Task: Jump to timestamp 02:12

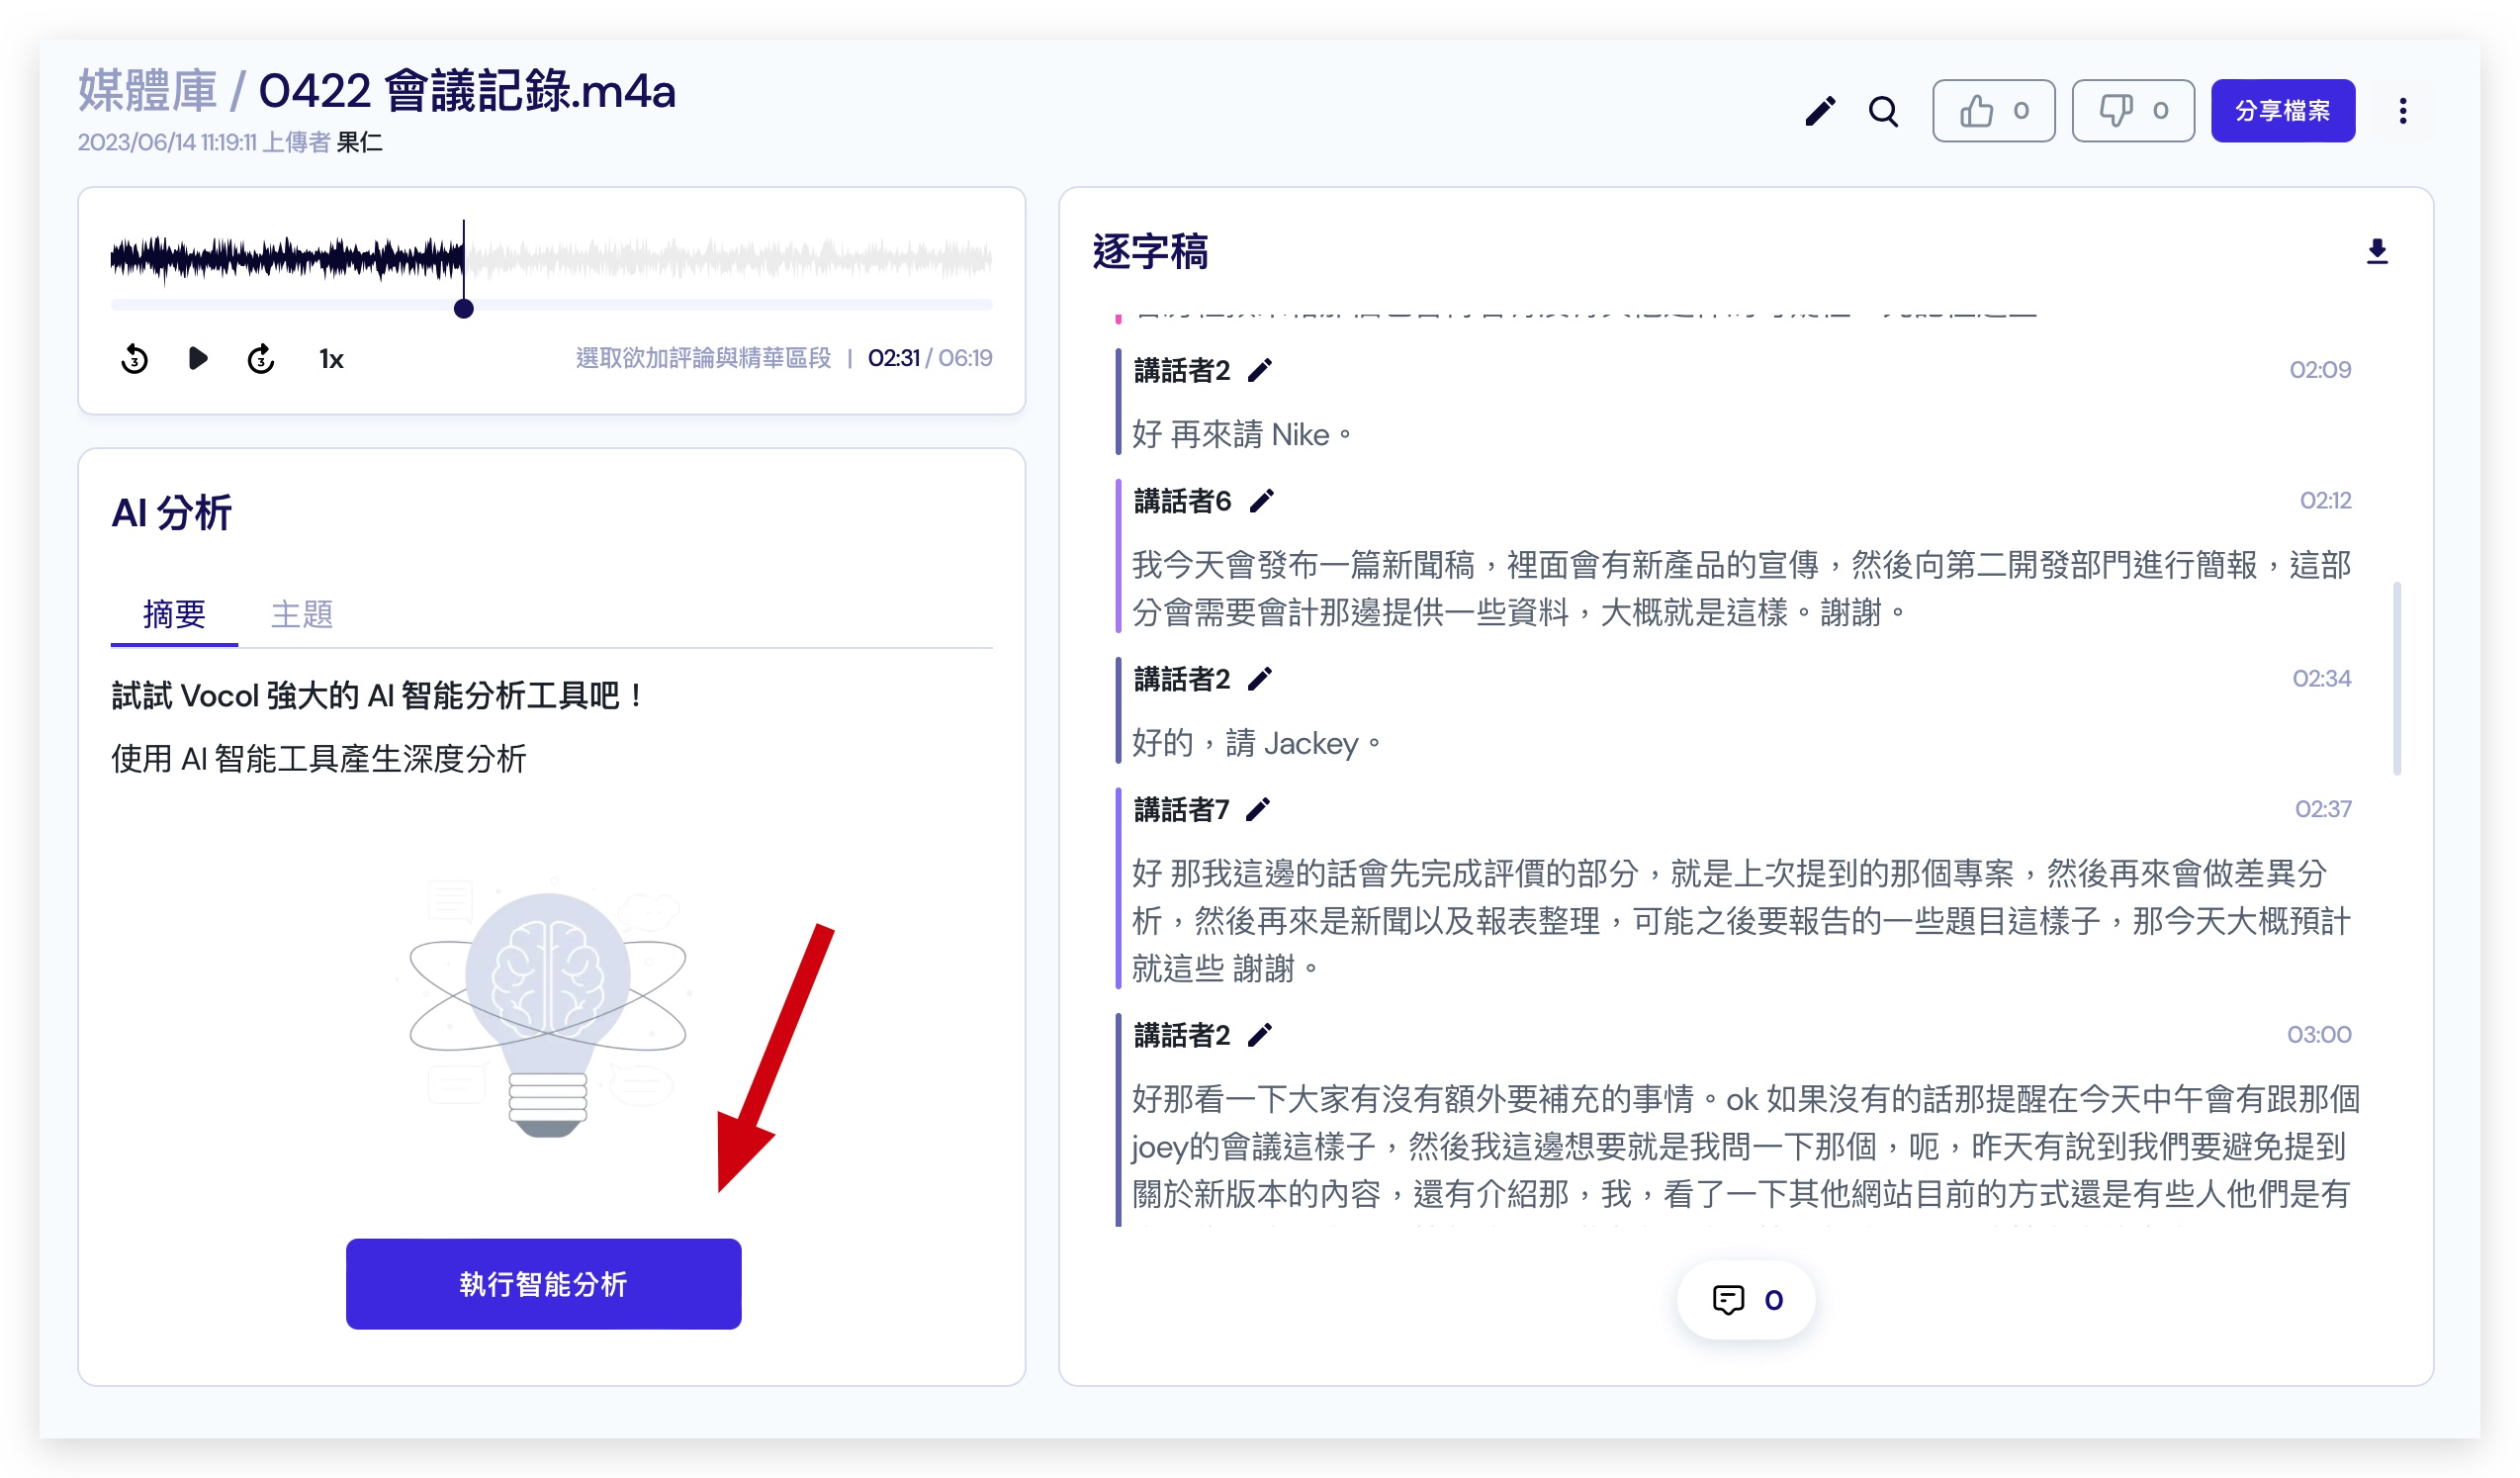Action: click(x=2325, y=501)
